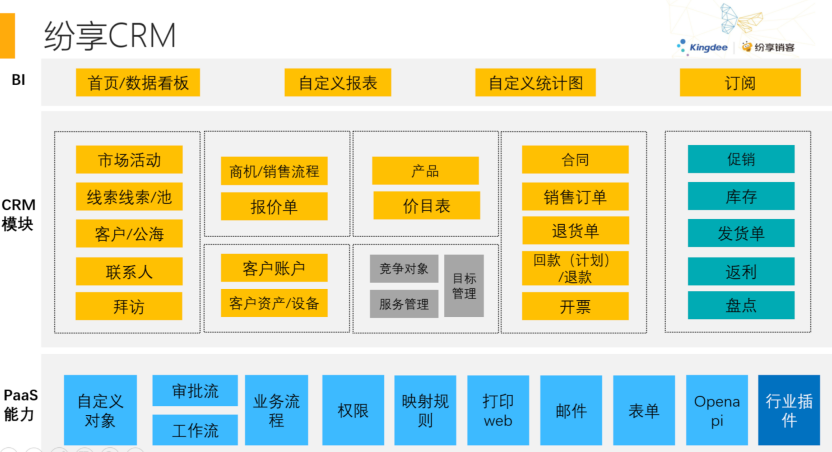This screenshot has height=452, width=832.
Task: Select the 首页/数据看板 box
Action: [138, 83]
